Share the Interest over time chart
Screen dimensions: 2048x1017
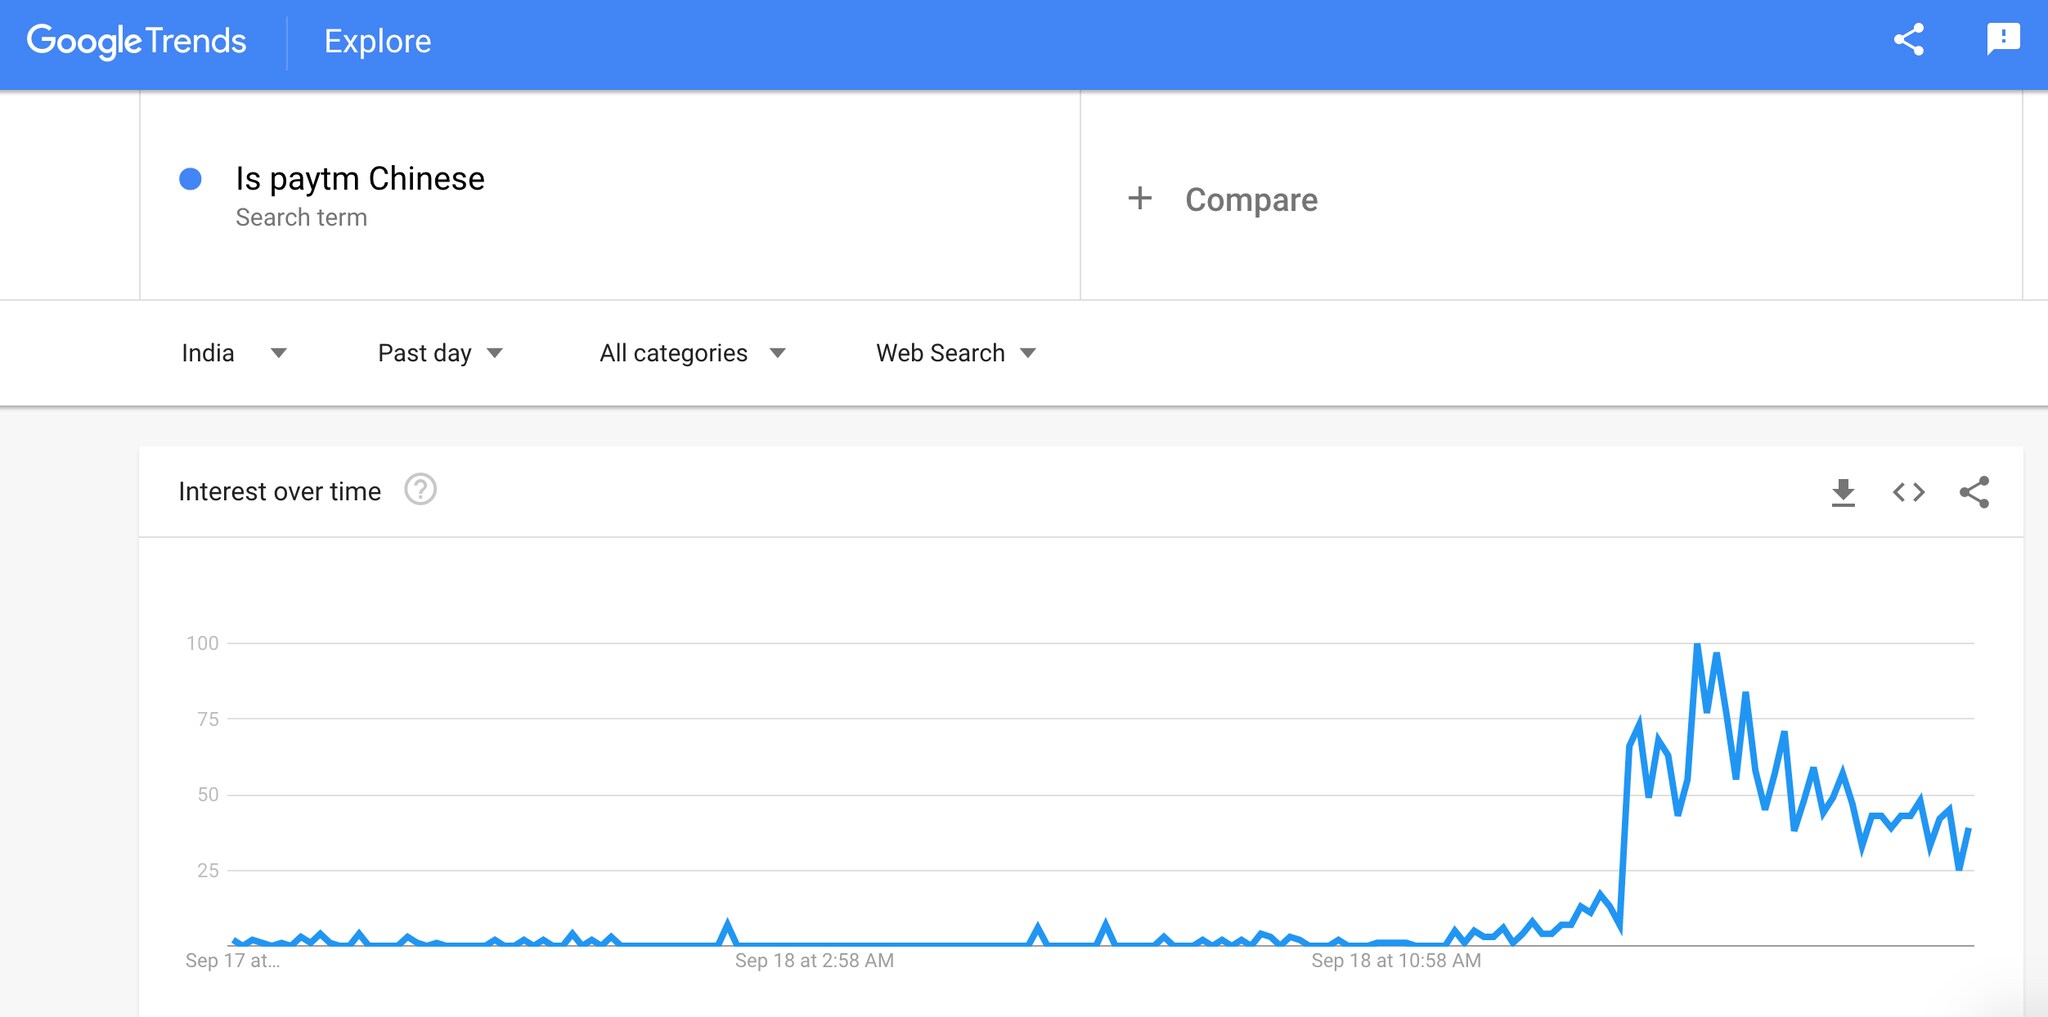click(x=1974, y=492)
